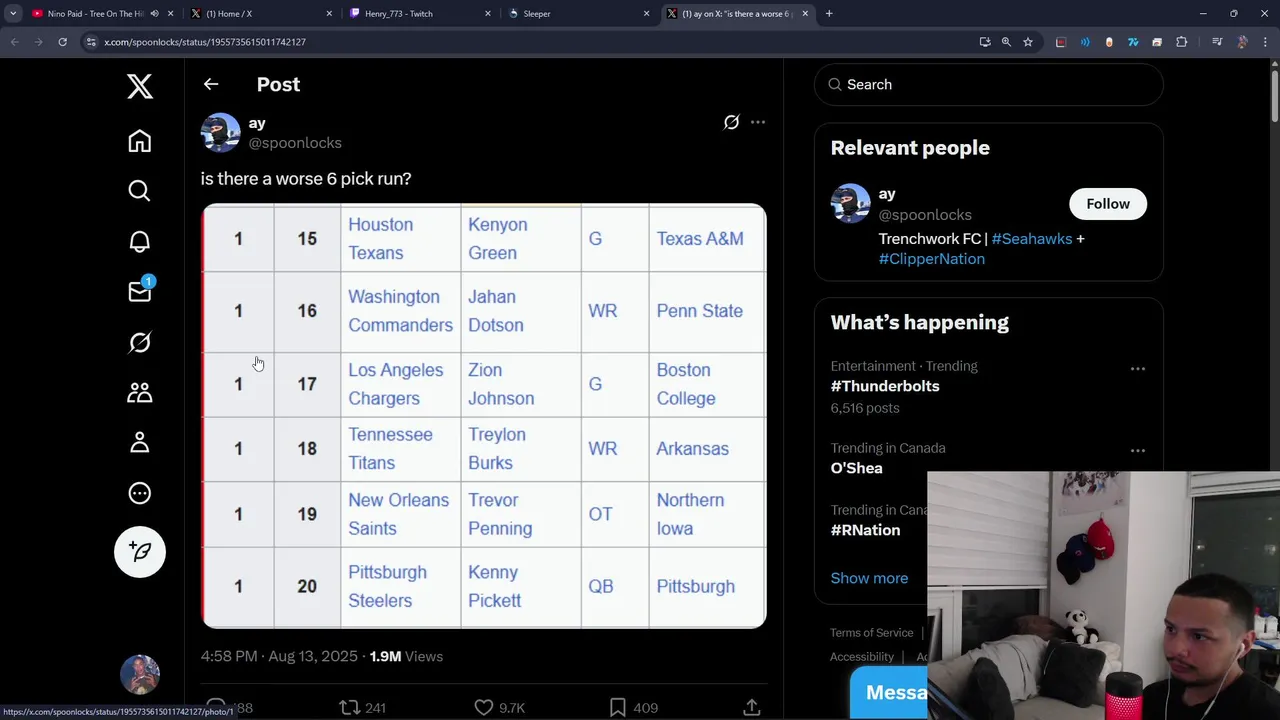Open Terms of Service footer link

coord(872,633)
